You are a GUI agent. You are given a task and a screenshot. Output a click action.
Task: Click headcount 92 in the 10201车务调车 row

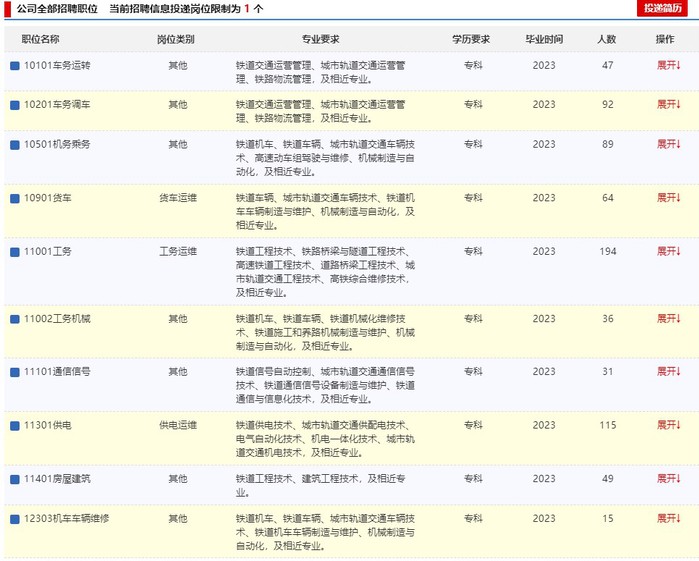coord(608,105)
